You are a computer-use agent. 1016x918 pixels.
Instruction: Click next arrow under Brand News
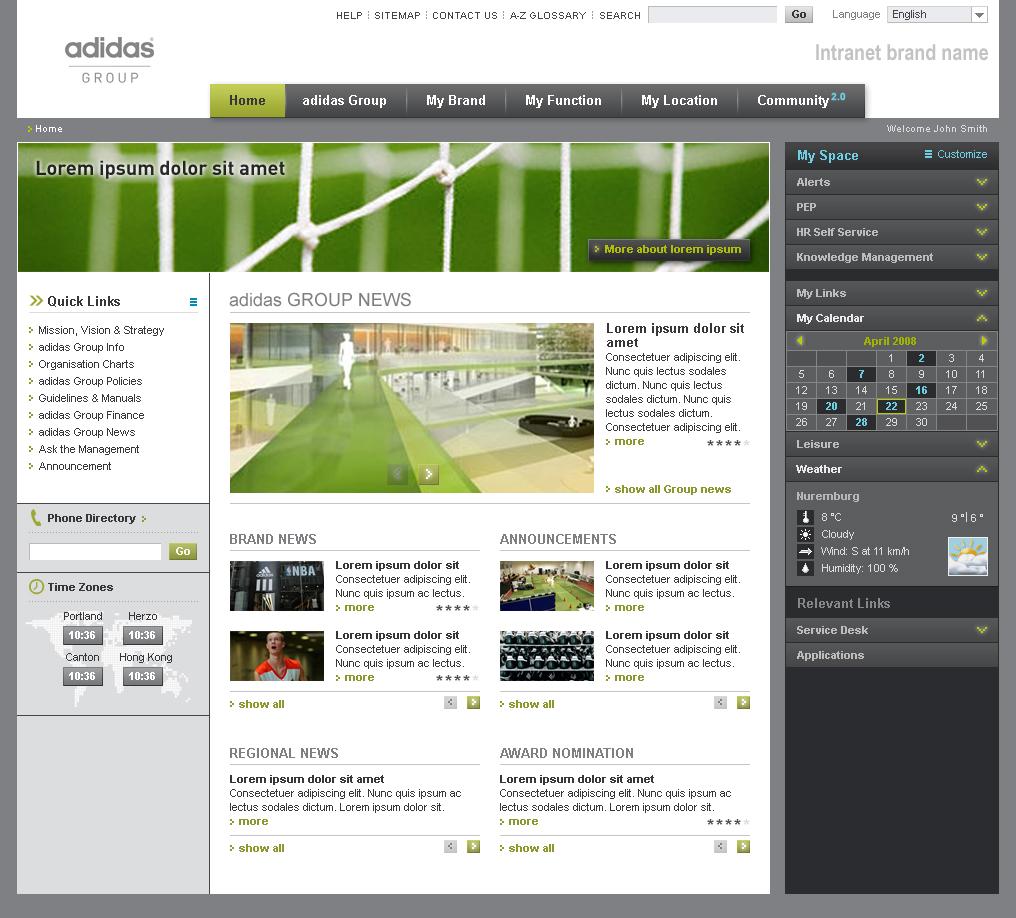[474, 702]
